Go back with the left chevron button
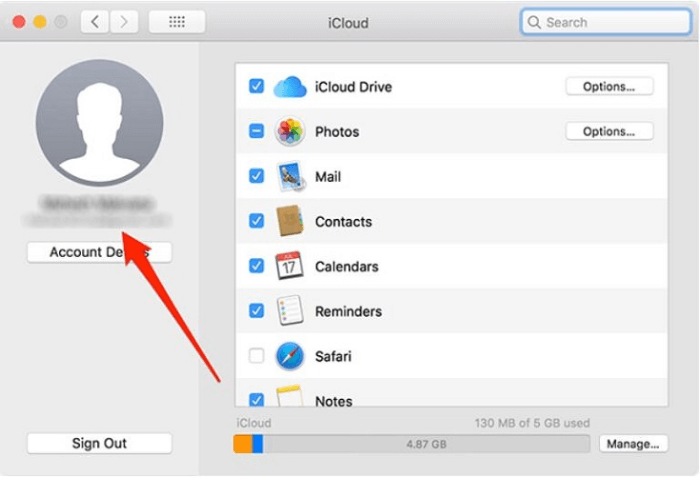 click(95, 21)
